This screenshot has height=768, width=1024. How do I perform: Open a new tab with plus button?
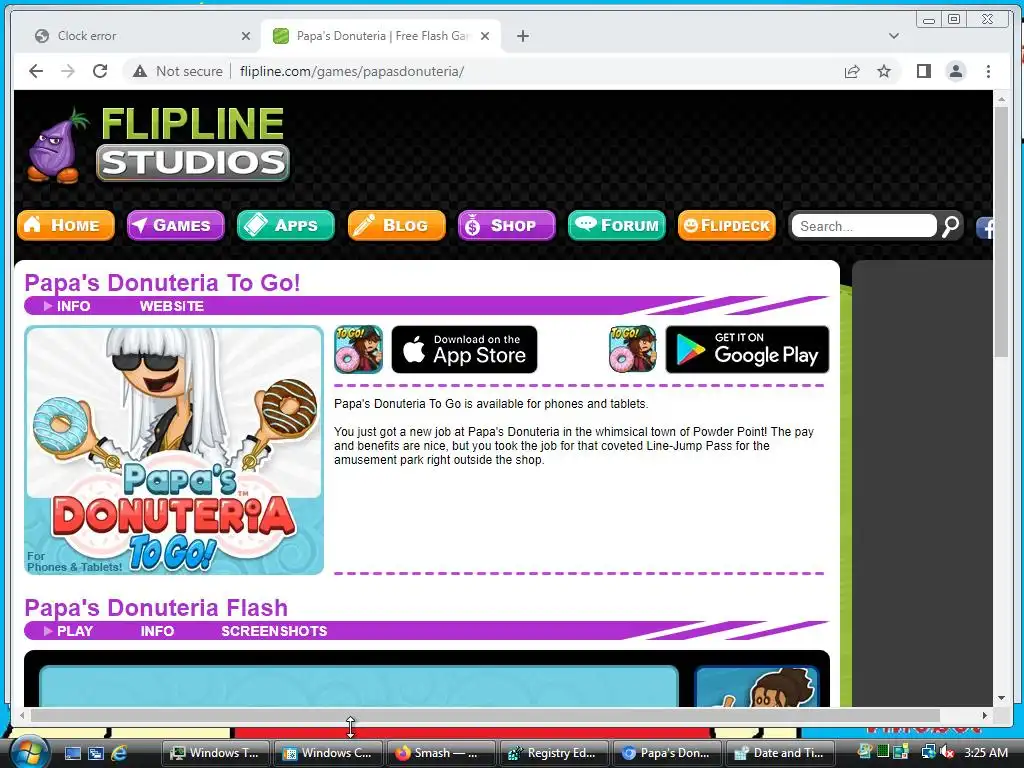522,36
